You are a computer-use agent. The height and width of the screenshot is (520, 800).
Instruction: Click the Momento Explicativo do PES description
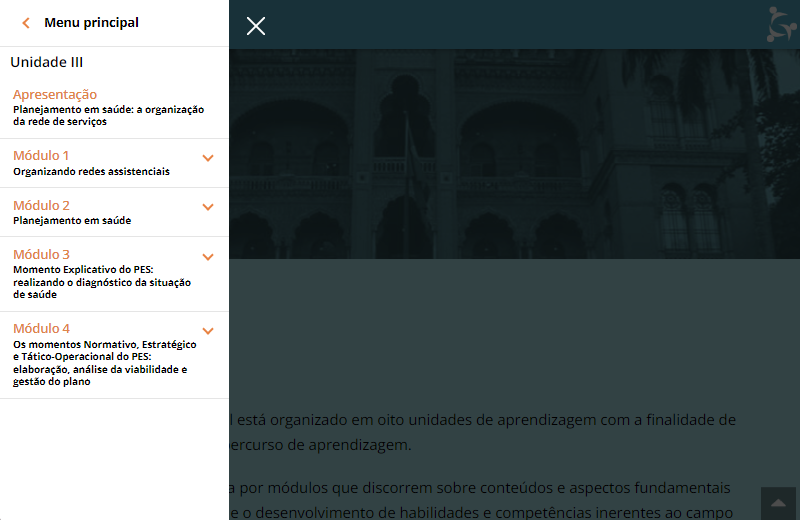click(x=101, y=282)
